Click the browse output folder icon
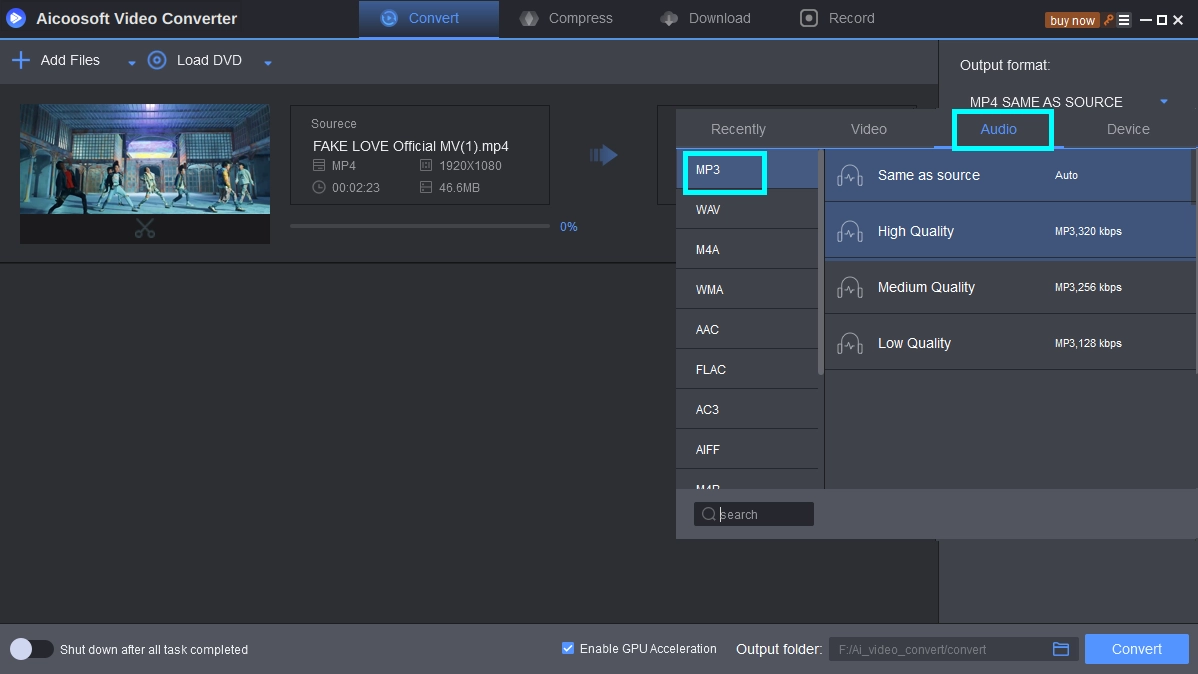This screenshot has height=674, width=1198. [1061, 649]
